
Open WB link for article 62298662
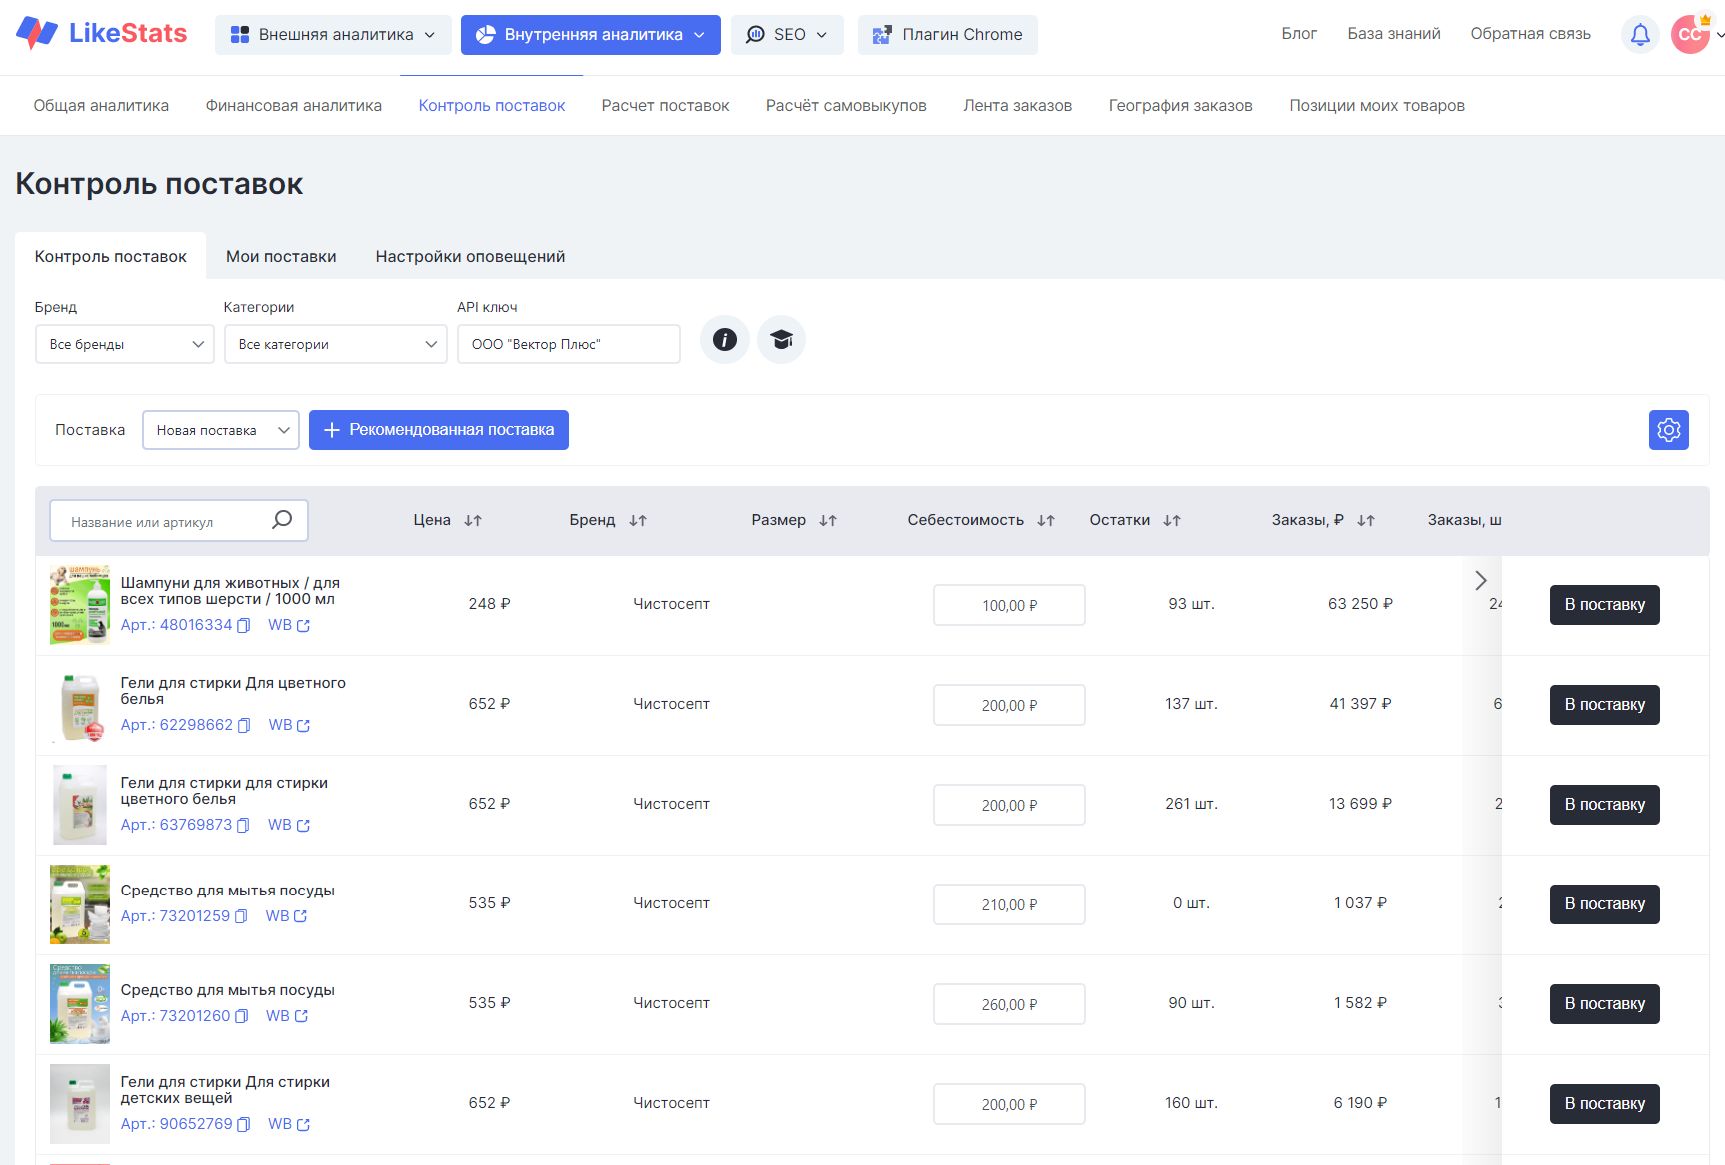tap(289, 725)
